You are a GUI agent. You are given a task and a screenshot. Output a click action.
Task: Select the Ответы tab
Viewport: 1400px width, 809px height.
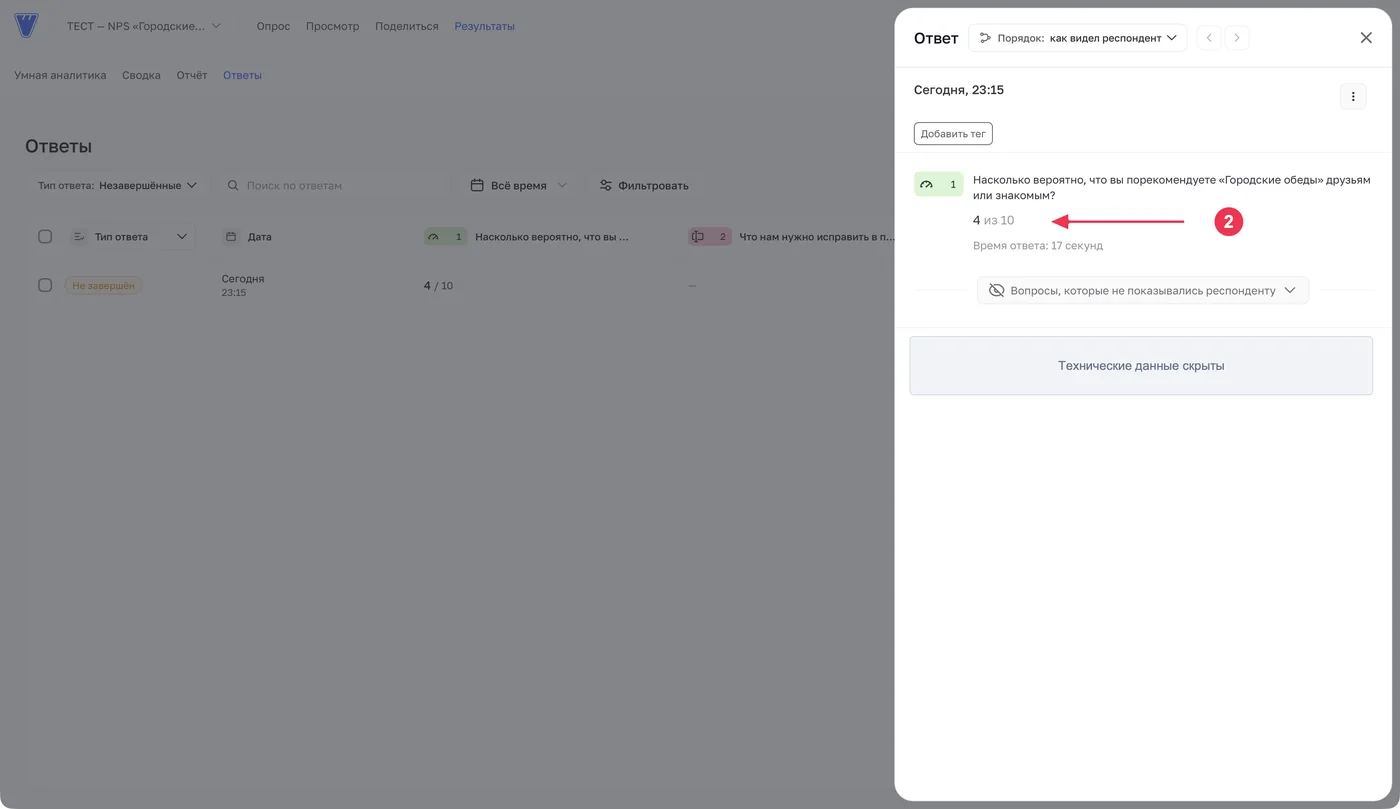pos(242,75)
